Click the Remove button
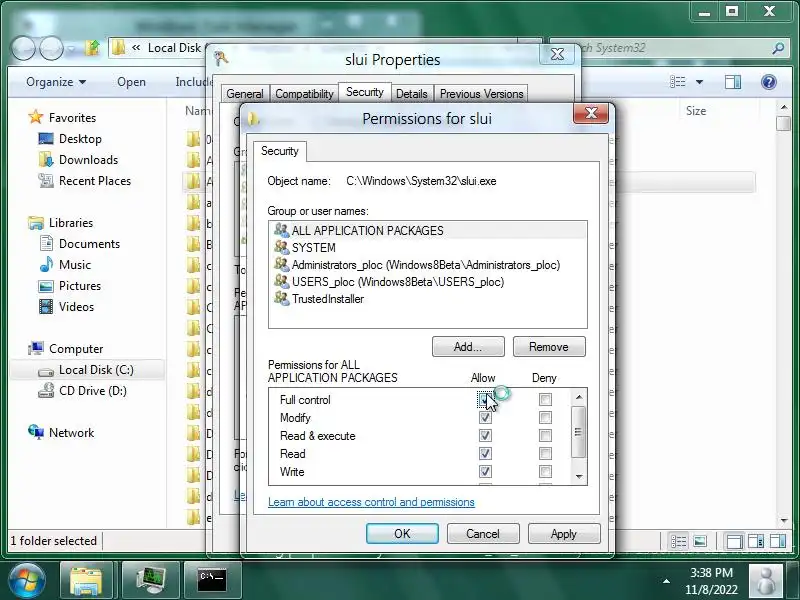This screenshot has width=800, height=600. (x=549, y=347)
